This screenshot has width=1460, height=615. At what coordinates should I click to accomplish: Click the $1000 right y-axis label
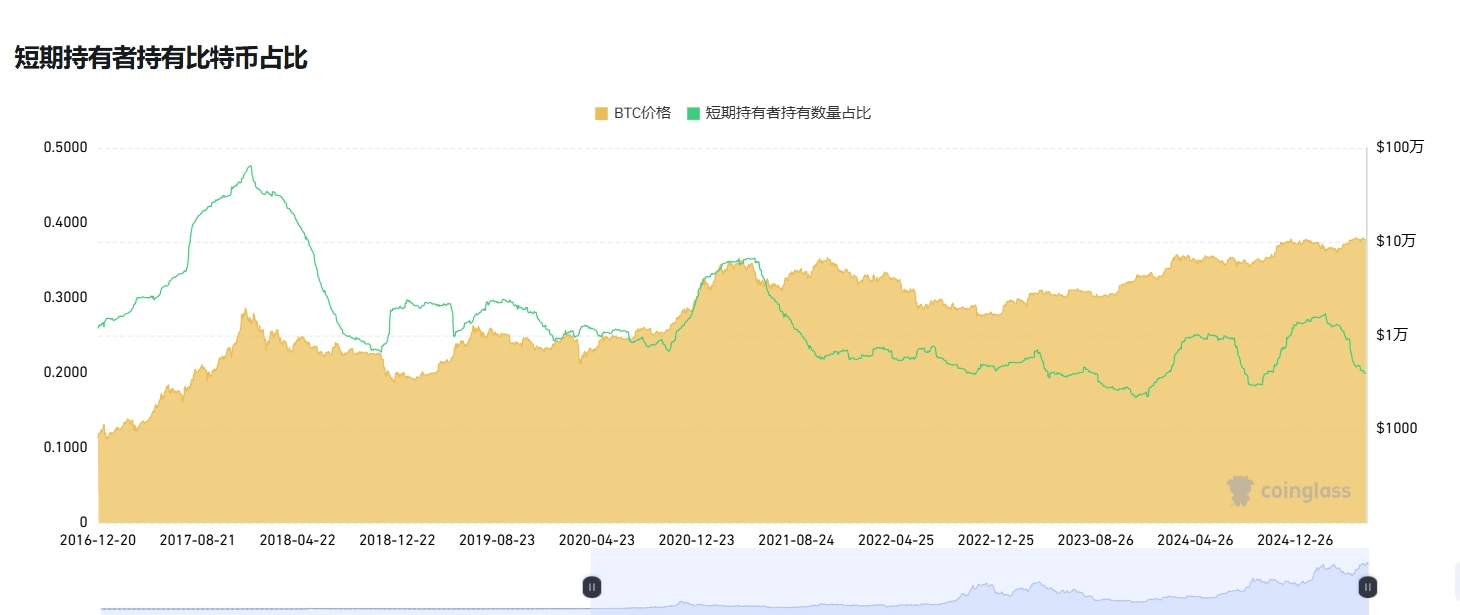tap(1397, 428)
